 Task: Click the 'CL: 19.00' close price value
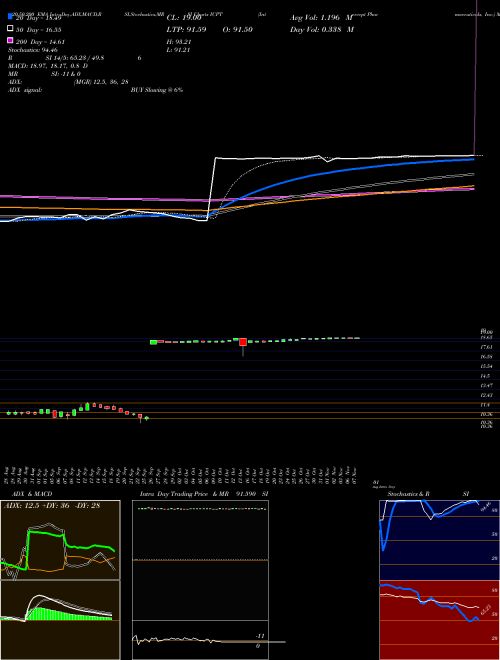coord(183,18)
